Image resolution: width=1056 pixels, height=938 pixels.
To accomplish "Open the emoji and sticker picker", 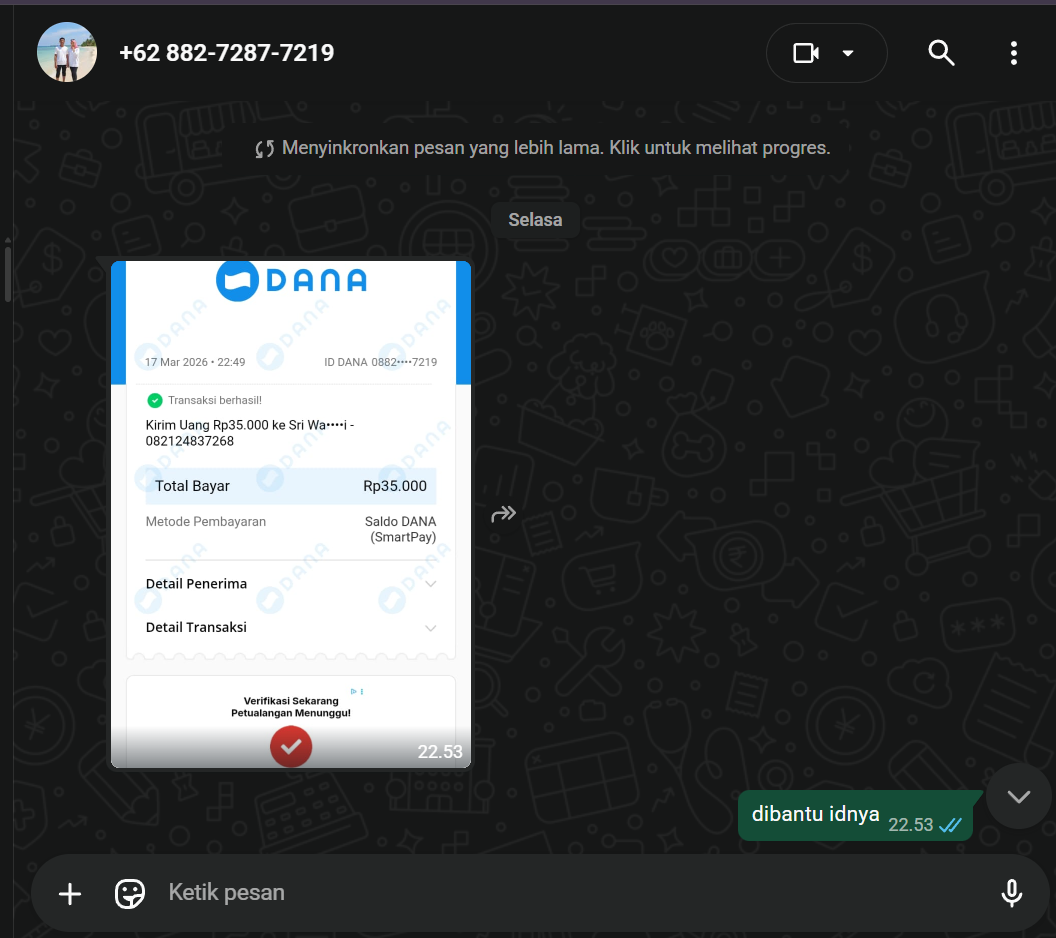I will tap(129, 894).
